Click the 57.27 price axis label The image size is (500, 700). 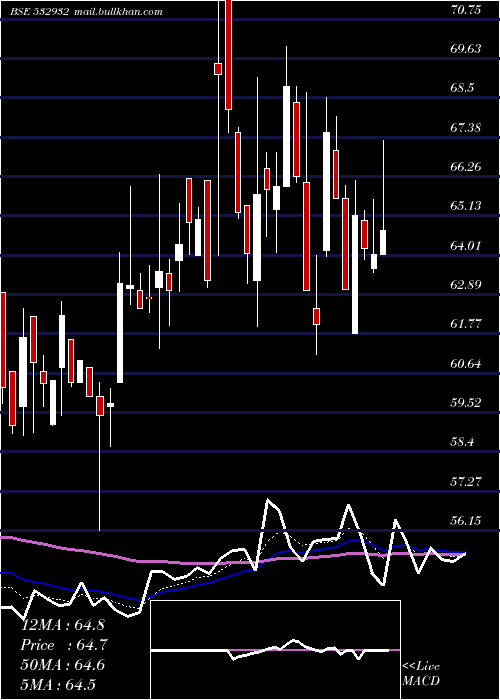point(466,481)
